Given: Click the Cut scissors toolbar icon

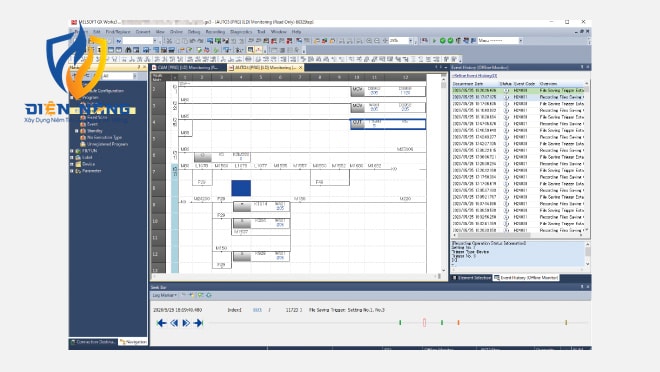Looking at the screenshot, I should (169, 40).
